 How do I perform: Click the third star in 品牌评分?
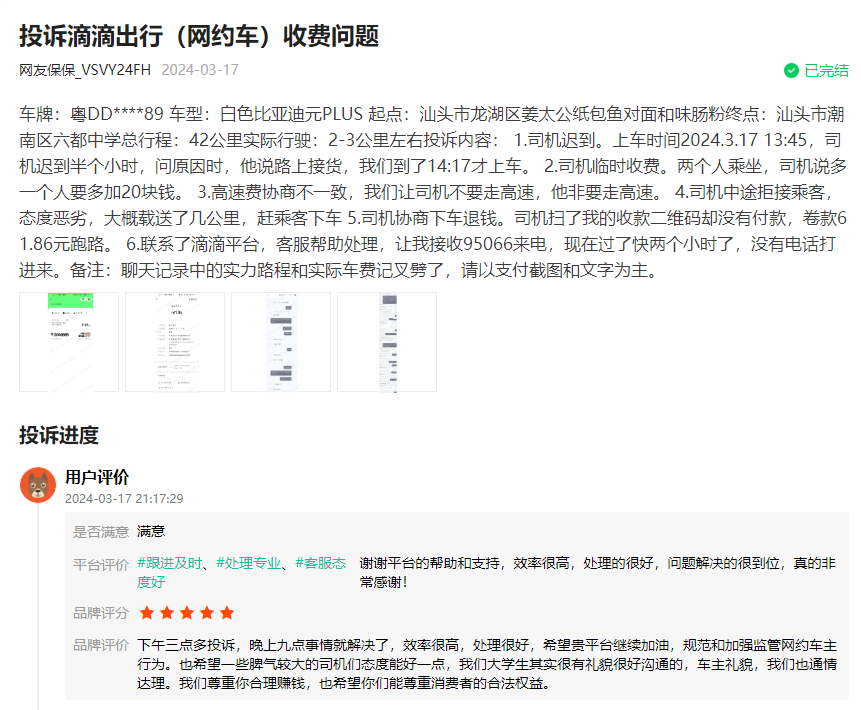pyautogui.click(x=187, y=613)
